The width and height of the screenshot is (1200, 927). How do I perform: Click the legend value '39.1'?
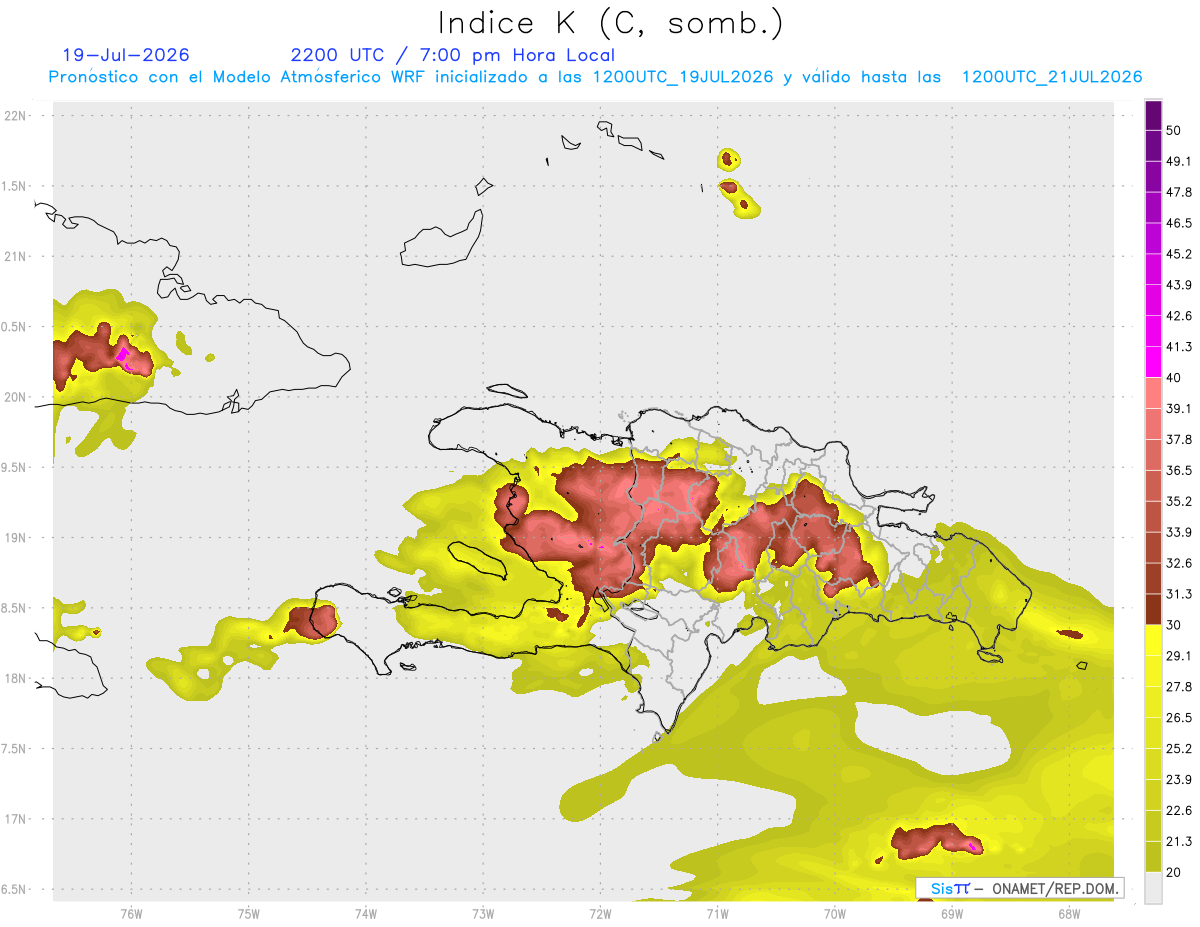(1179, 408)
